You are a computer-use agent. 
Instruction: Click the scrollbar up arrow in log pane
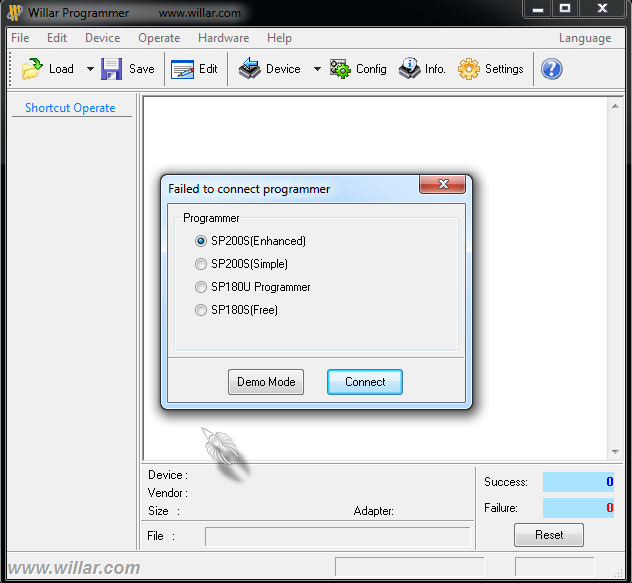(615, 106)
